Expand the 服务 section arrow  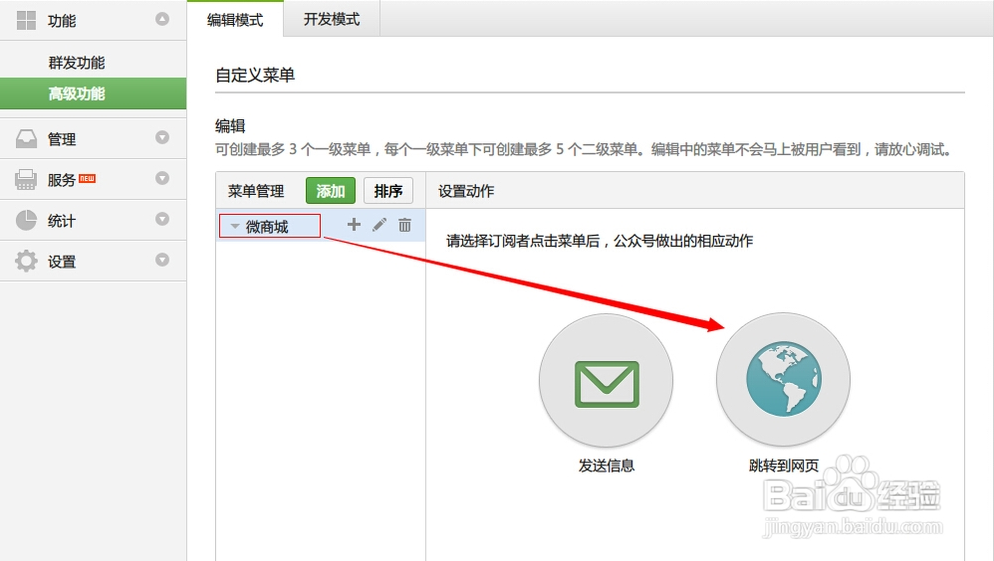[162, 178]
